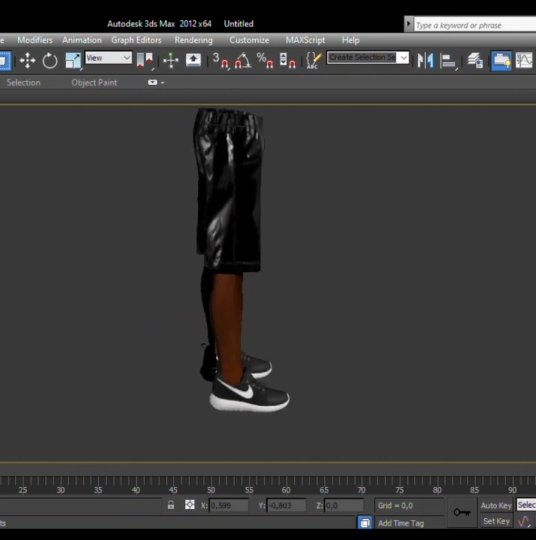This screenshot has width=536, height=540.
Task: Toggle Absolute/Offset transform type-in mode
Action: [189, 505]
